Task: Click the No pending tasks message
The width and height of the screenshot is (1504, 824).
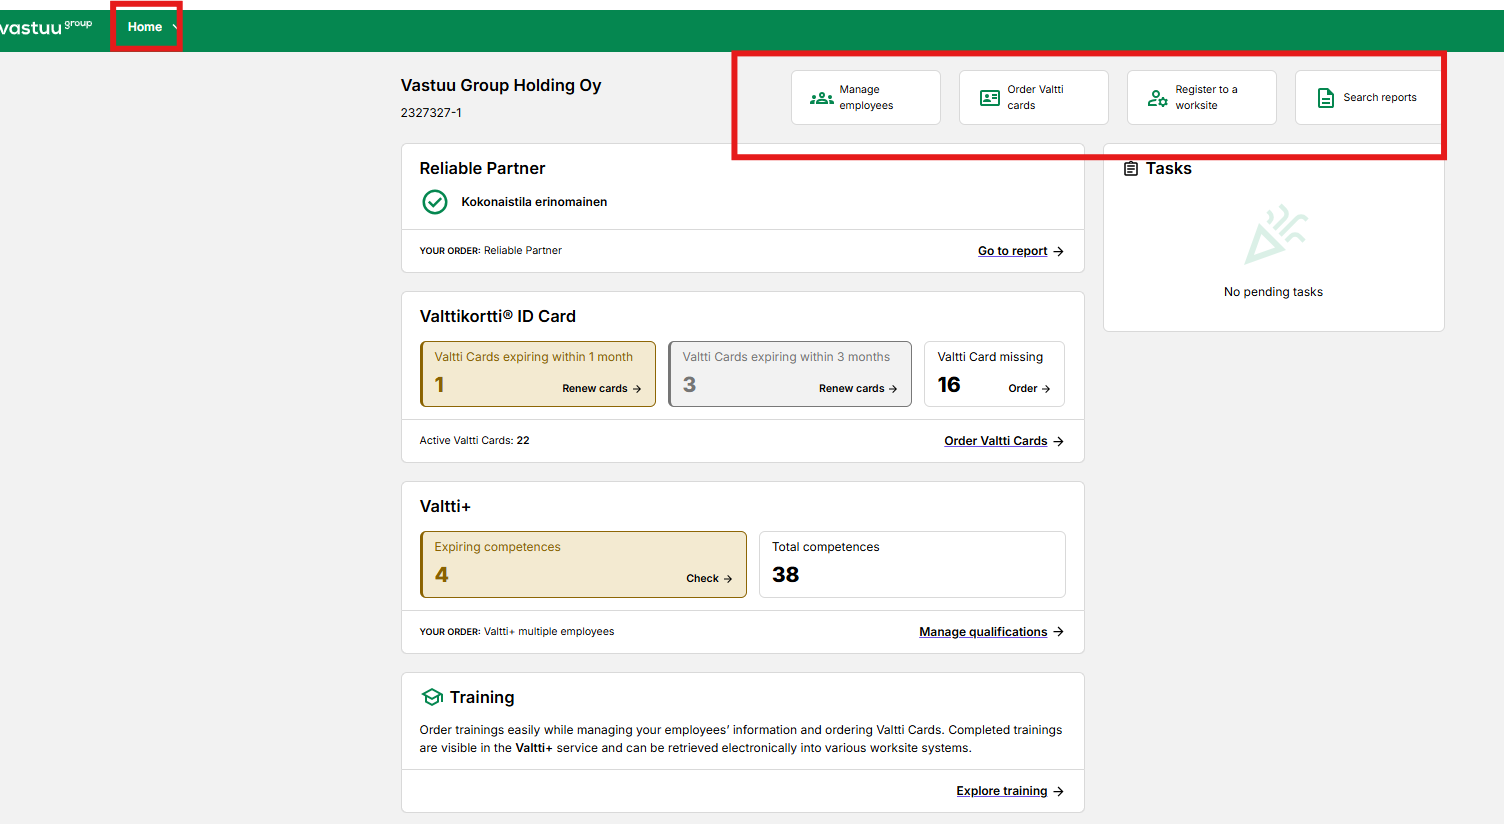Action: 1273,292
